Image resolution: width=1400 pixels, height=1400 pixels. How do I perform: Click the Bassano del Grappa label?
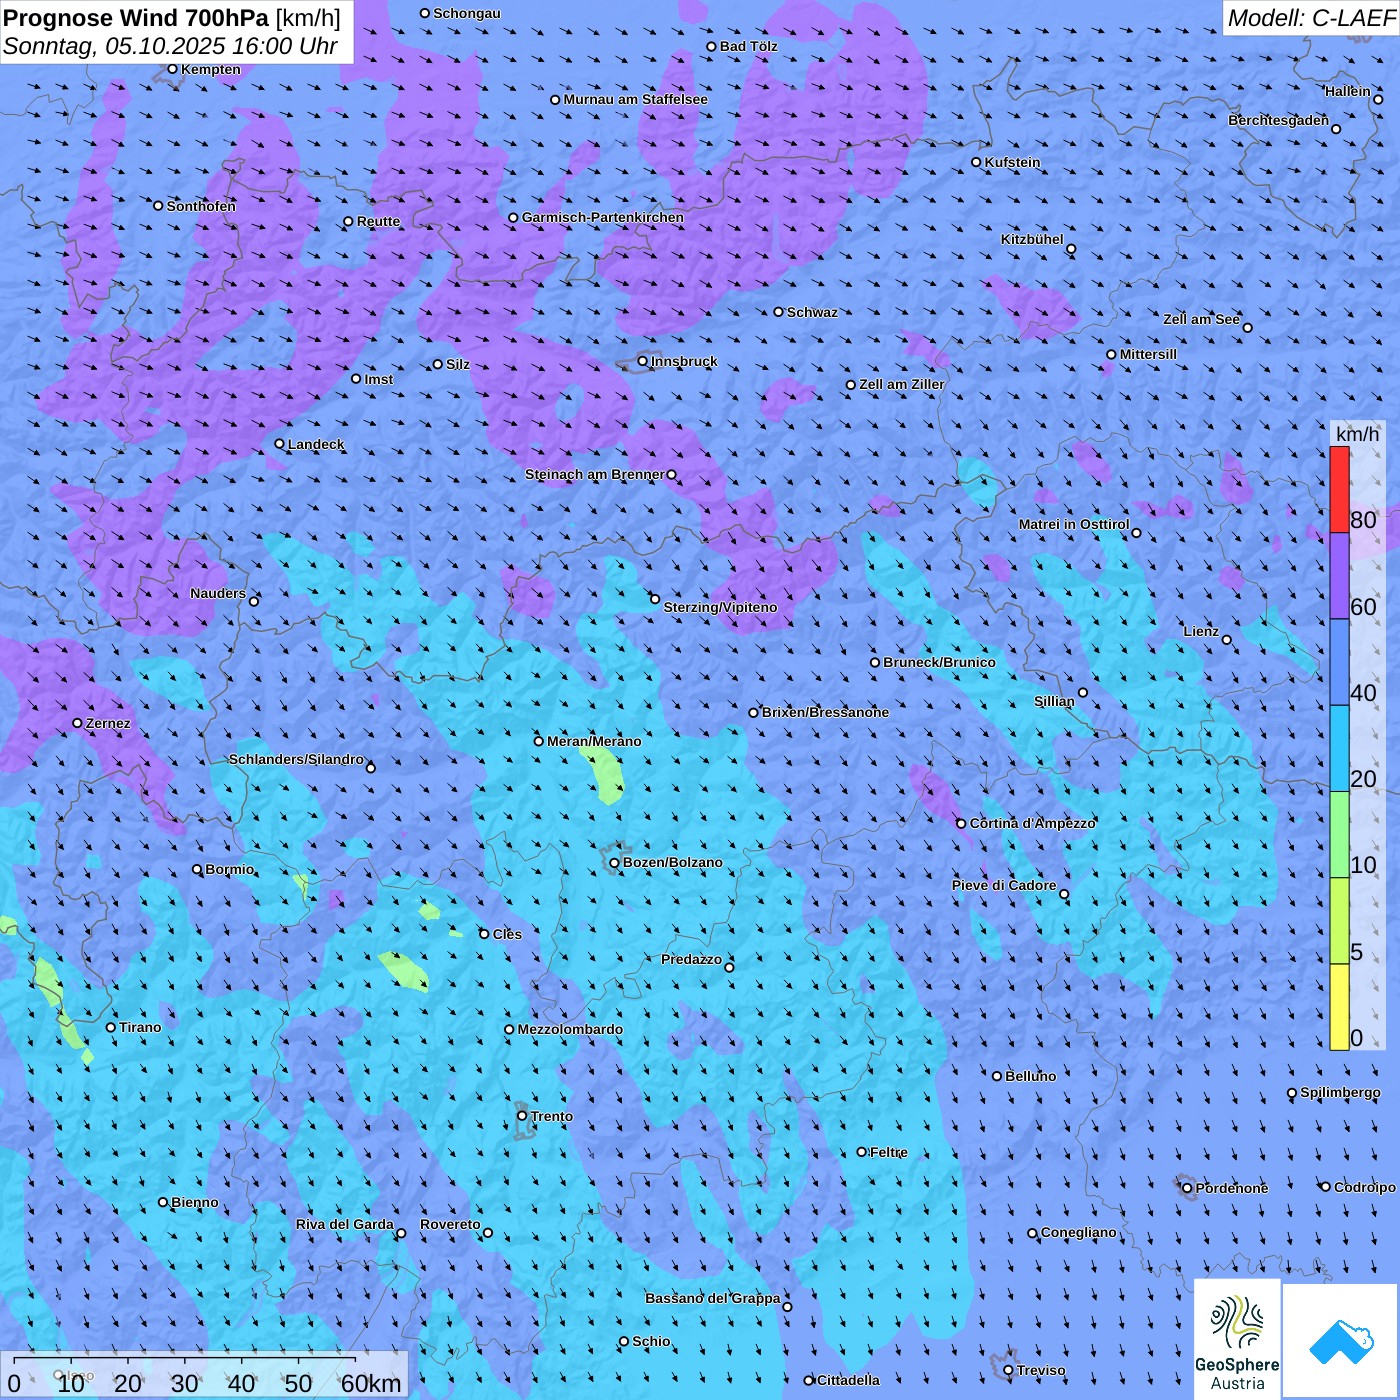712,1298
